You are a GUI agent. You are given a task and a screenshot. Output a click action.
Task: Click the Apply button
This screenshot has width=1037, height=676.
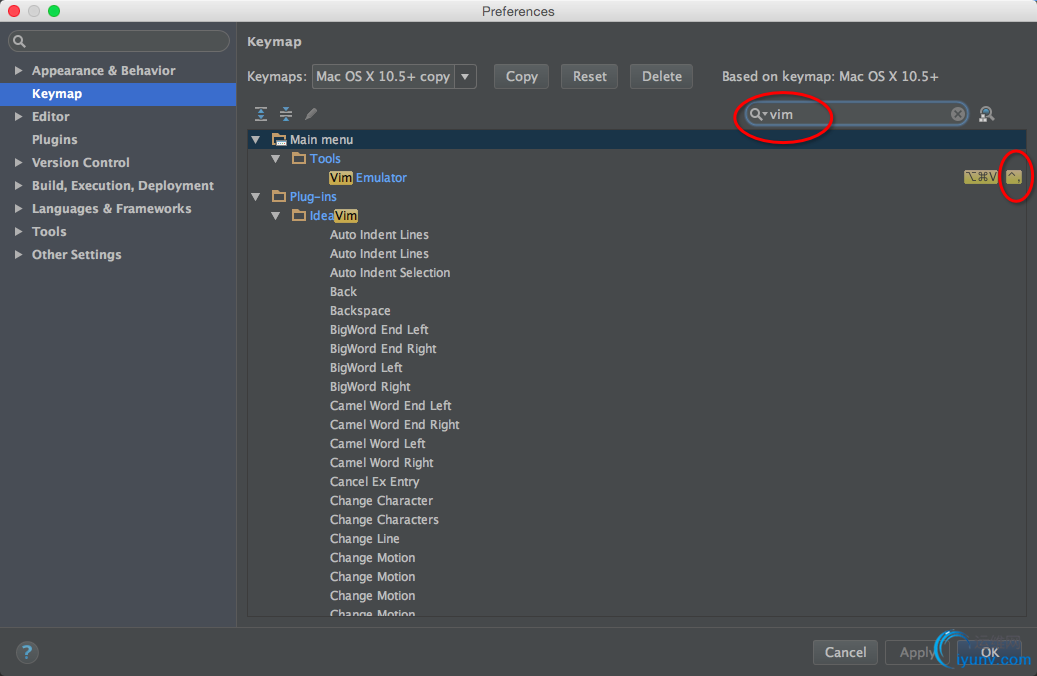click(917, 652)
